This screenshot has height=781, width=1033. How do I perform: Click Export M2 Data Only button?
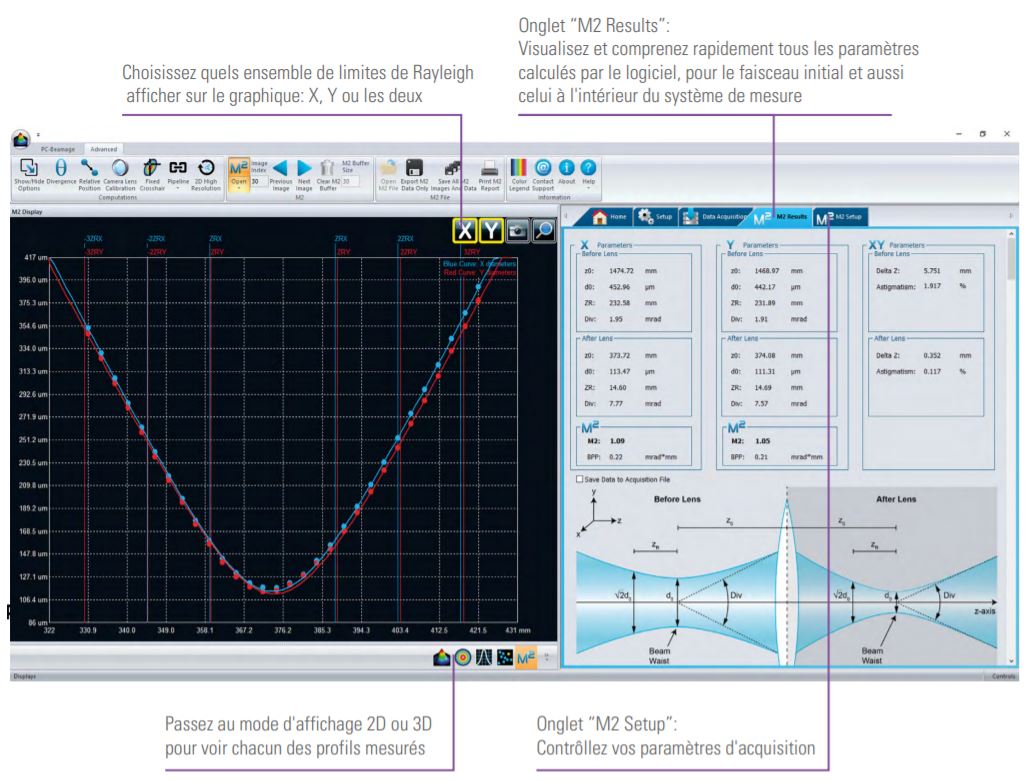(414, 170)
